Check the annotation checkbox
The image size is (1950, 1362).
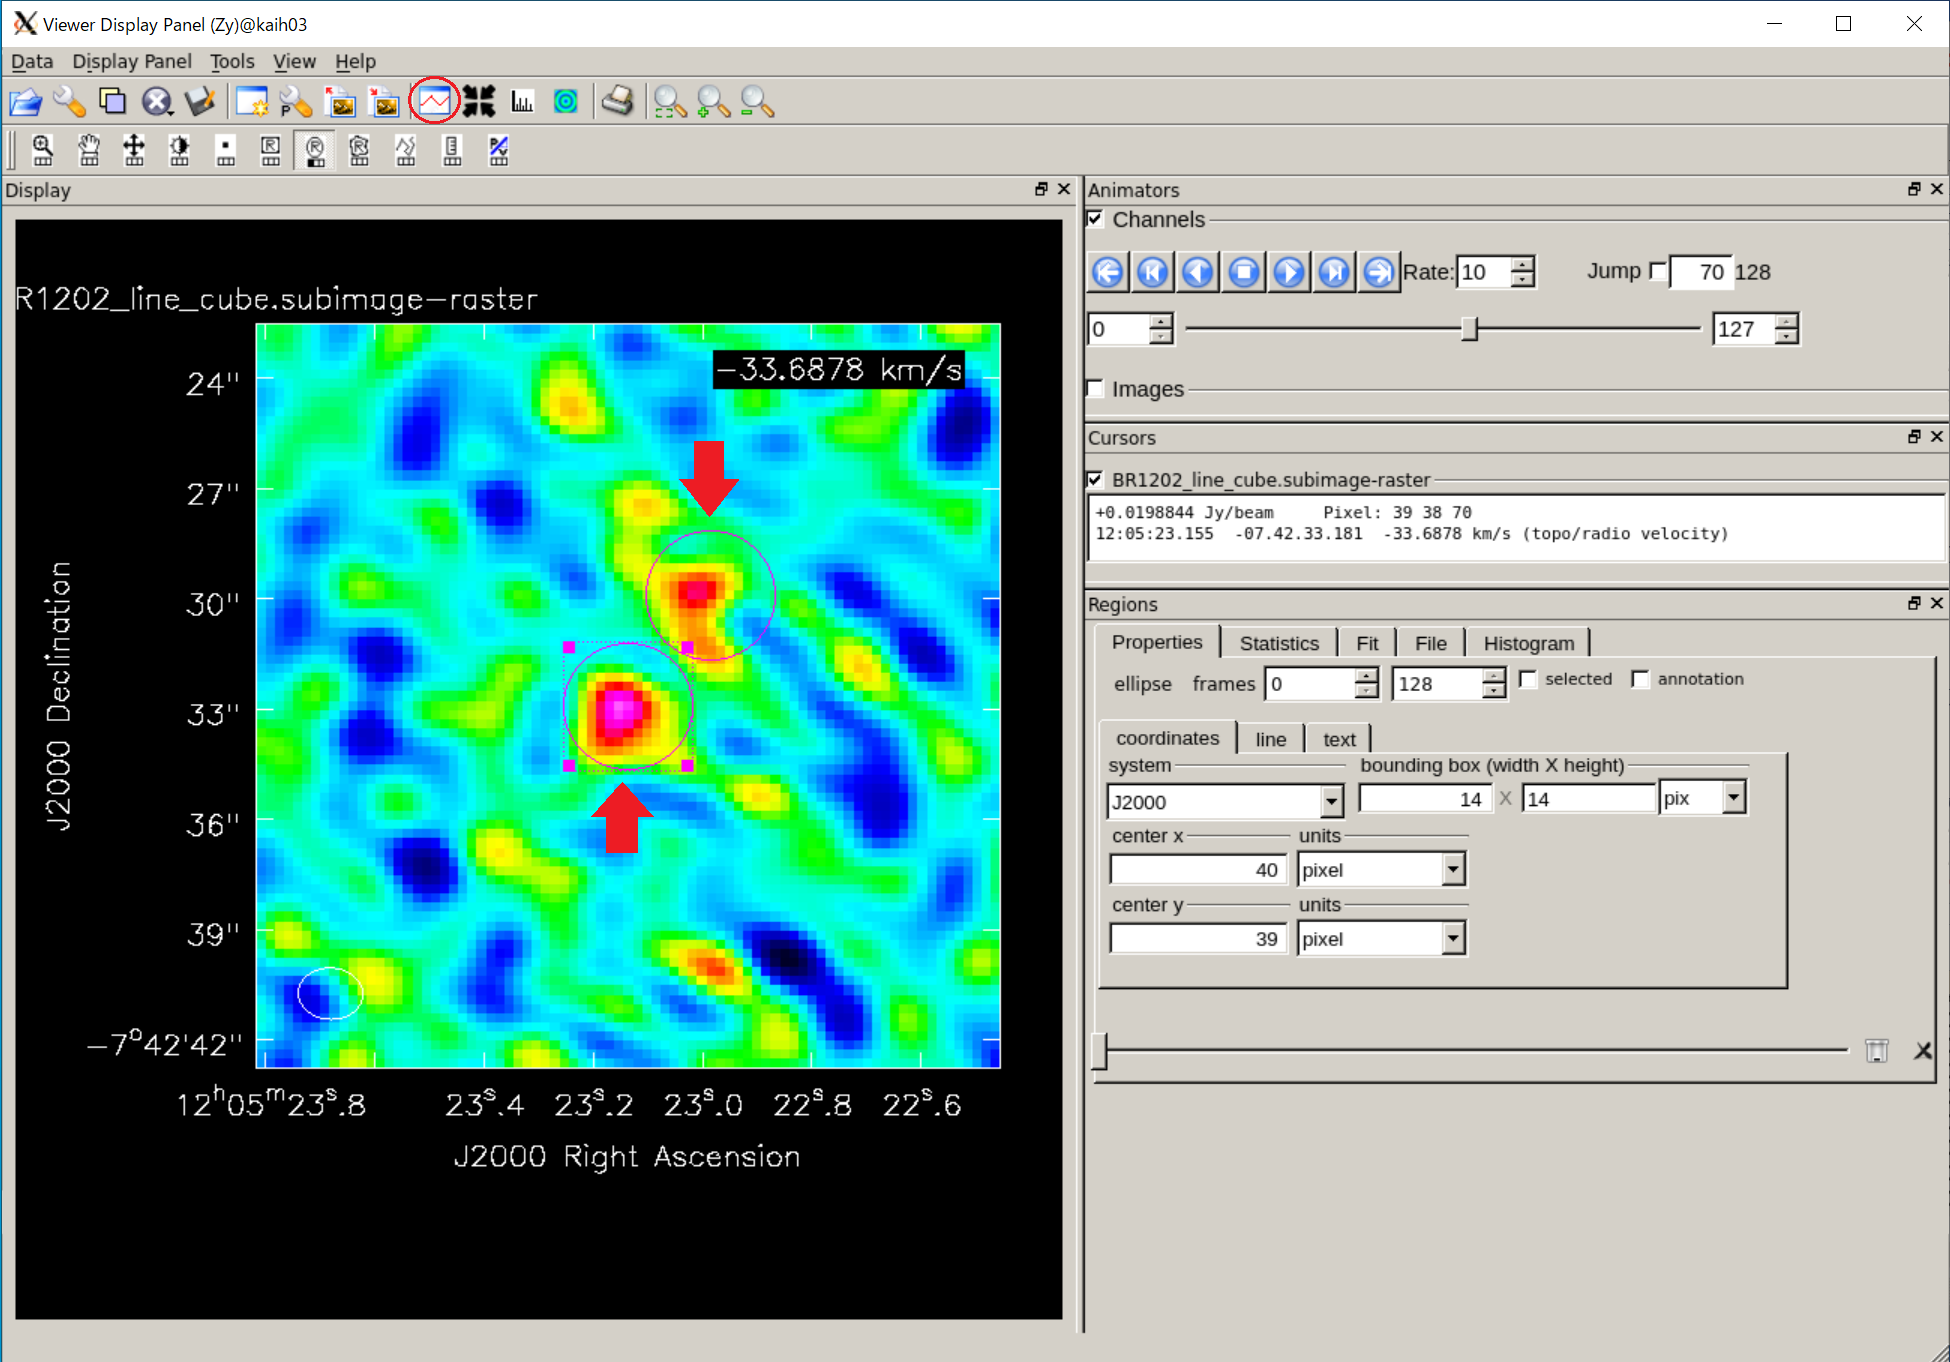point(1640,679)
